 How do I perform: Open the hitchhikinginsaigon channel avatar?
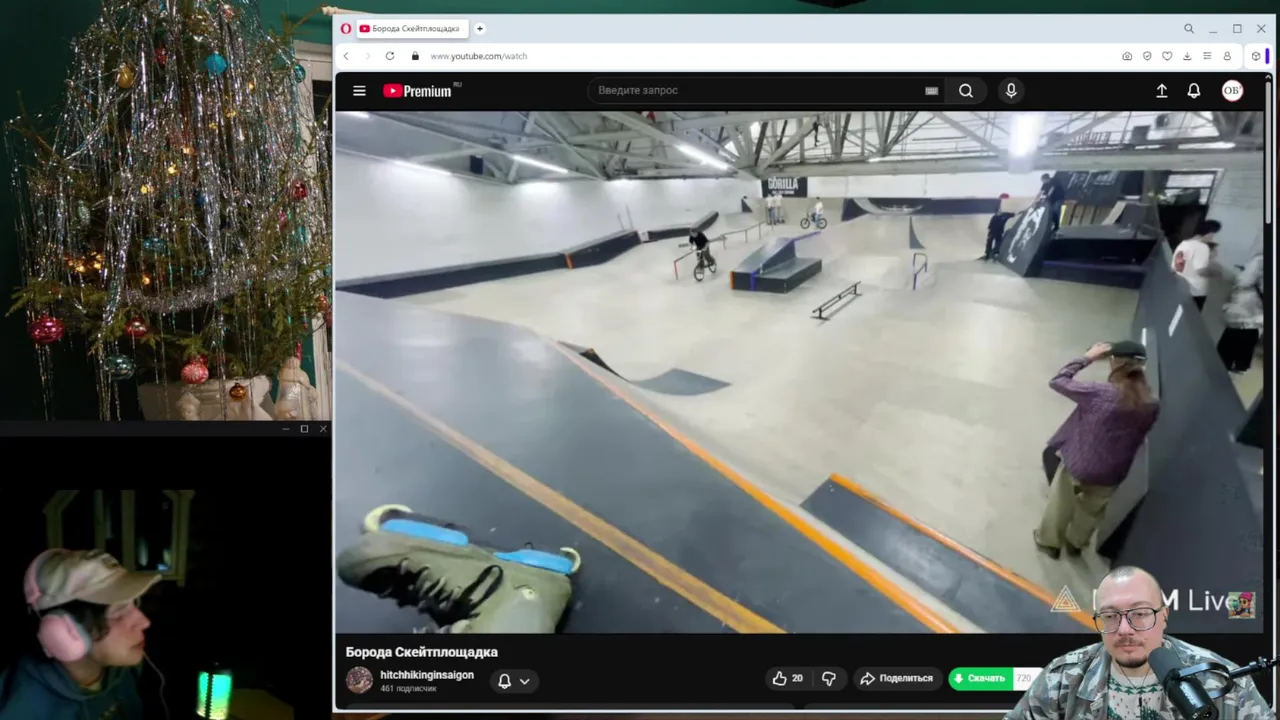point(359,680)
